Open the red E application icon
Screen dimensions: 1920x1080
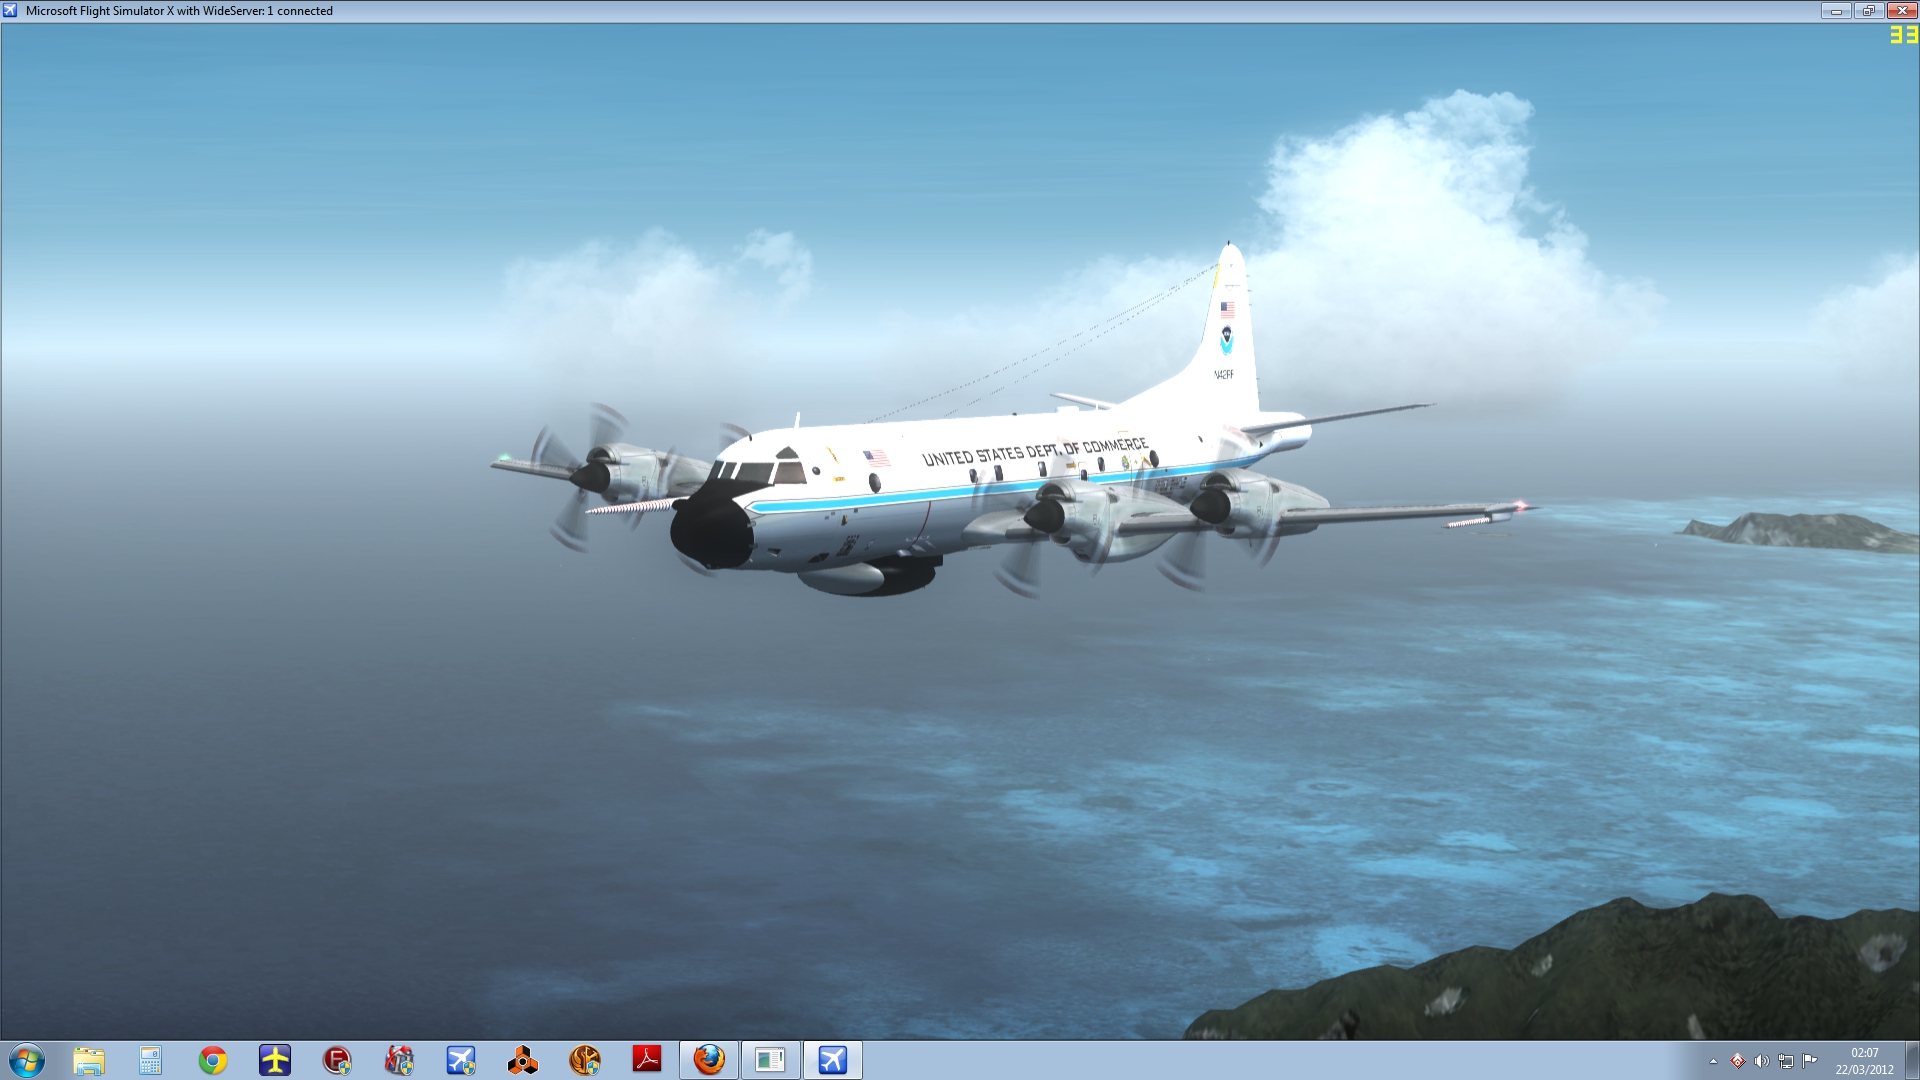337,1060
